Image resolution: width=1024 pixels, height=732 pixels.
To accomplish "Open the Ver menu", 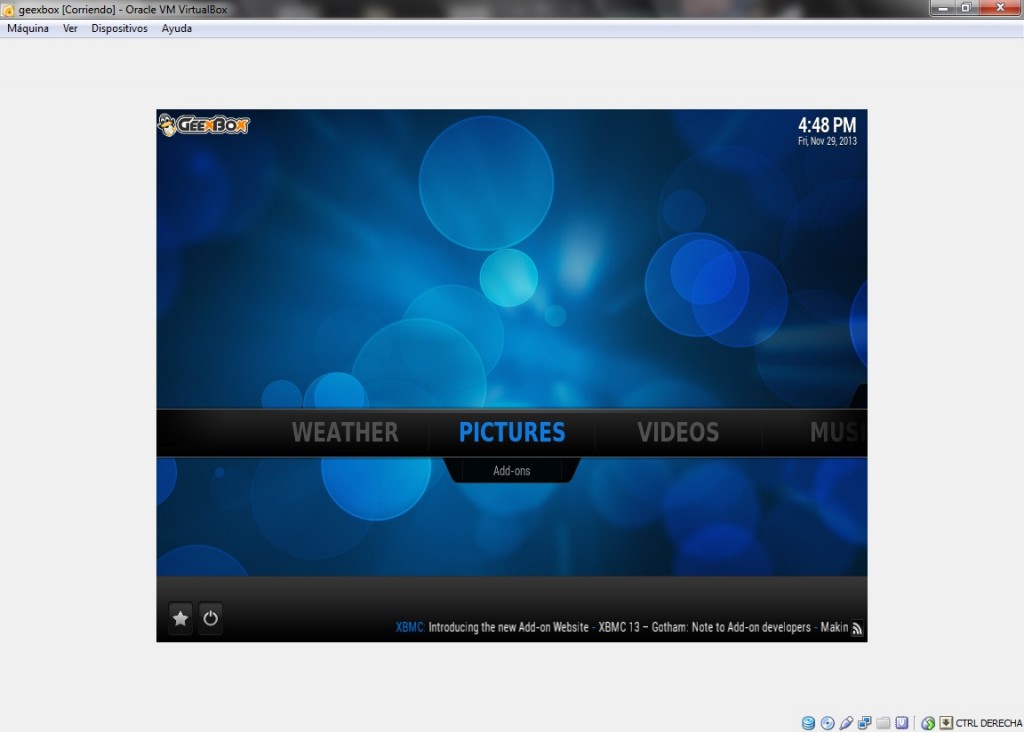I will (x=70, y=28).
